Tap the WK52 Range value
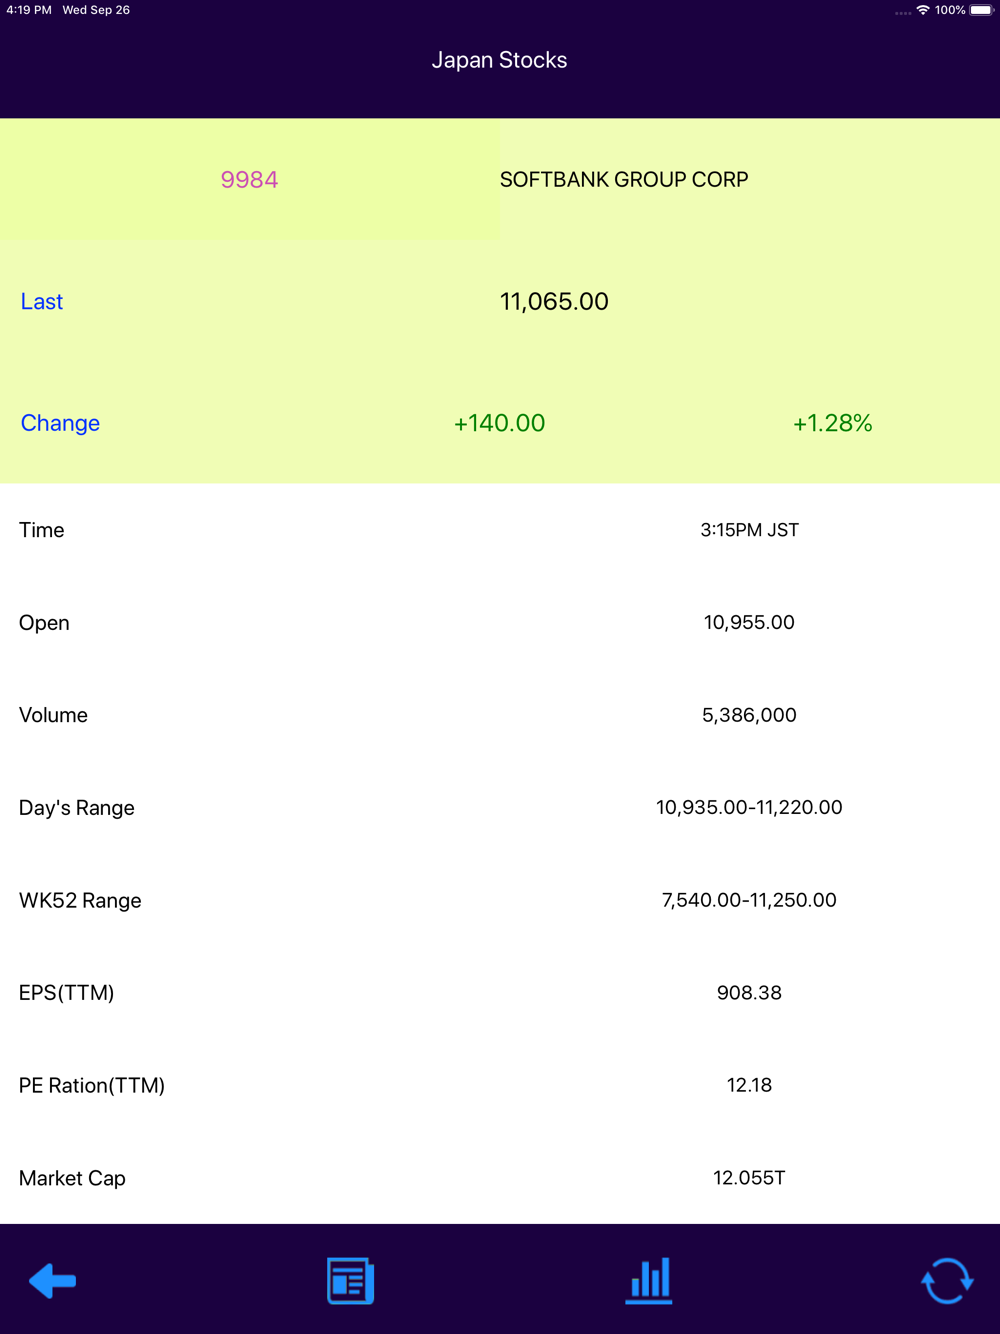Viewport: 1000px width, 1334px height. point(749,900)
